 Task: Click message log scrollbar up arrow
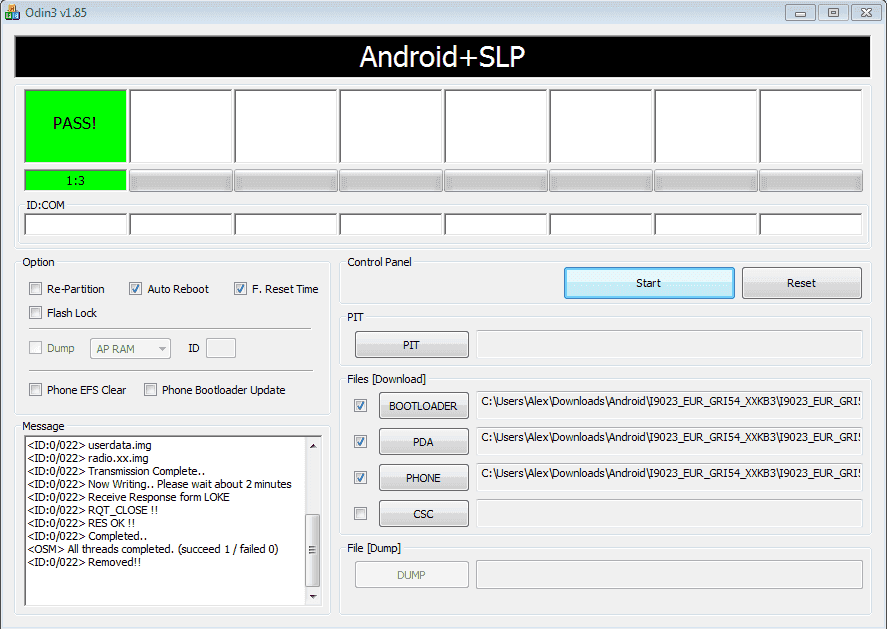[x=313, y=446]
